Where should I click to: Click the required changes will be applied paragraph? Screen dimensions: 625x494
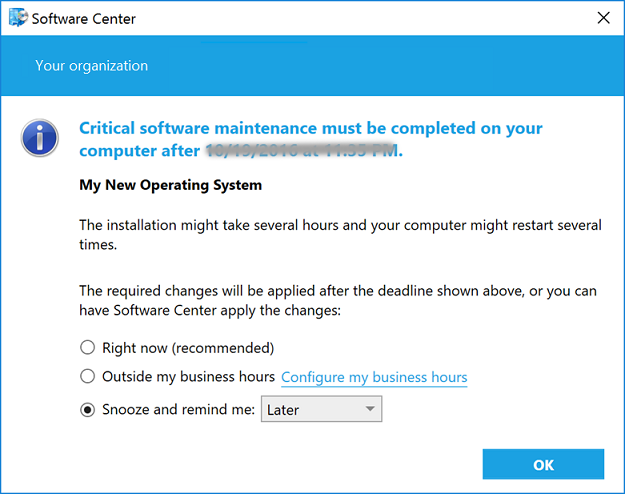[x=340, y=301]
